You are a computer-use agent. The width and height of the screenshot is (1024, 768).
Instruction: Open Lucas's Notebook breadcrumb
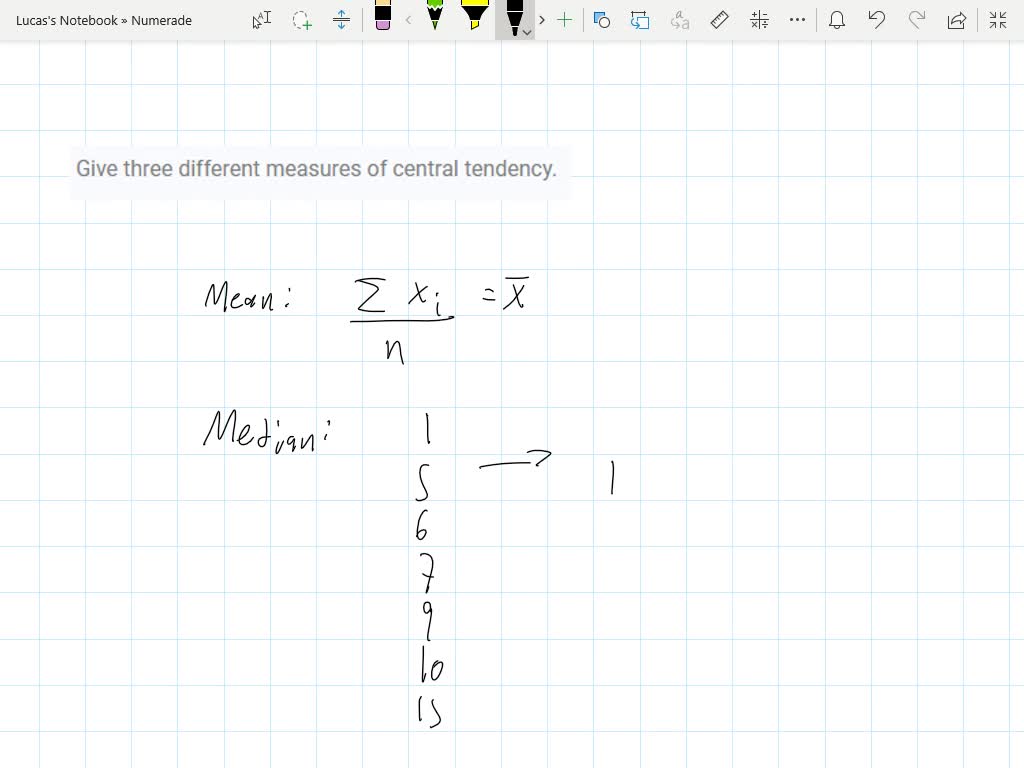click(62, 20)
